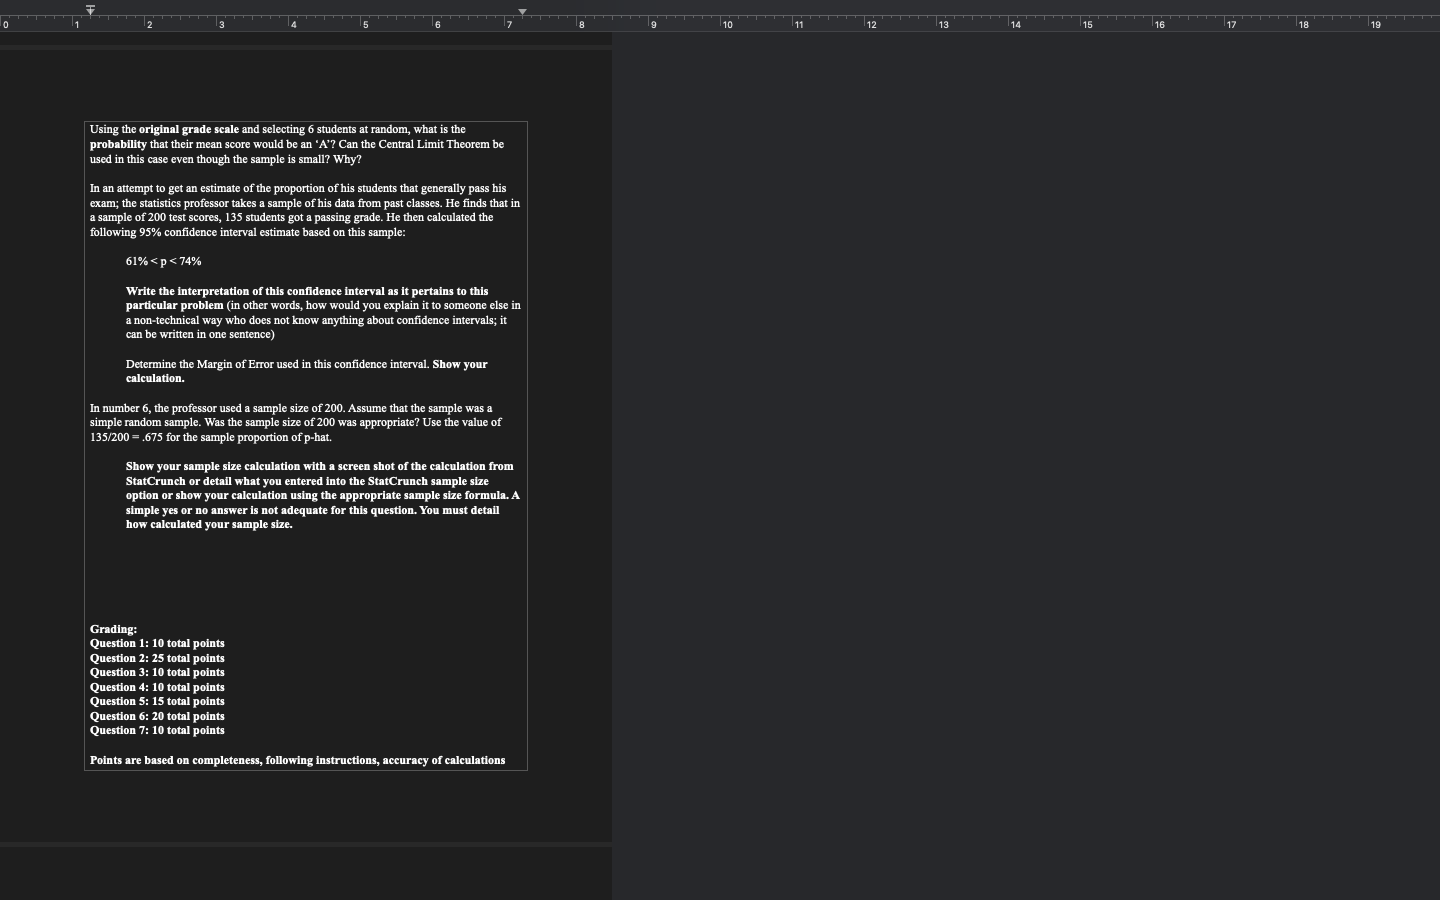Click the final line about points and completeness
This screenshot has width=1440, height=900.
(x=297, y=760)
